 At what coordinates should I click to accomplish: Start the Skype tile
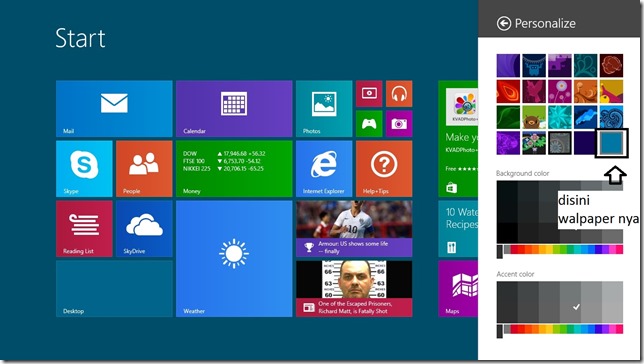pyautogui.click(x=84, y=169)
